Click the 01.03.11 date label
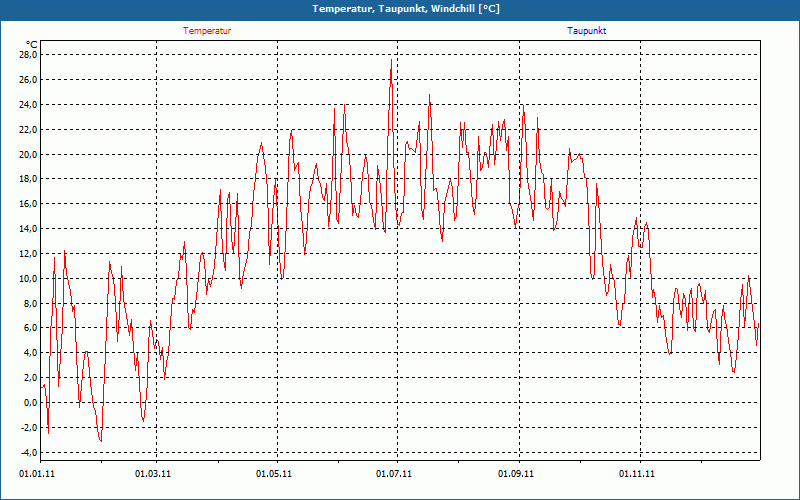The image size is (800, 500). click(153, 474)
